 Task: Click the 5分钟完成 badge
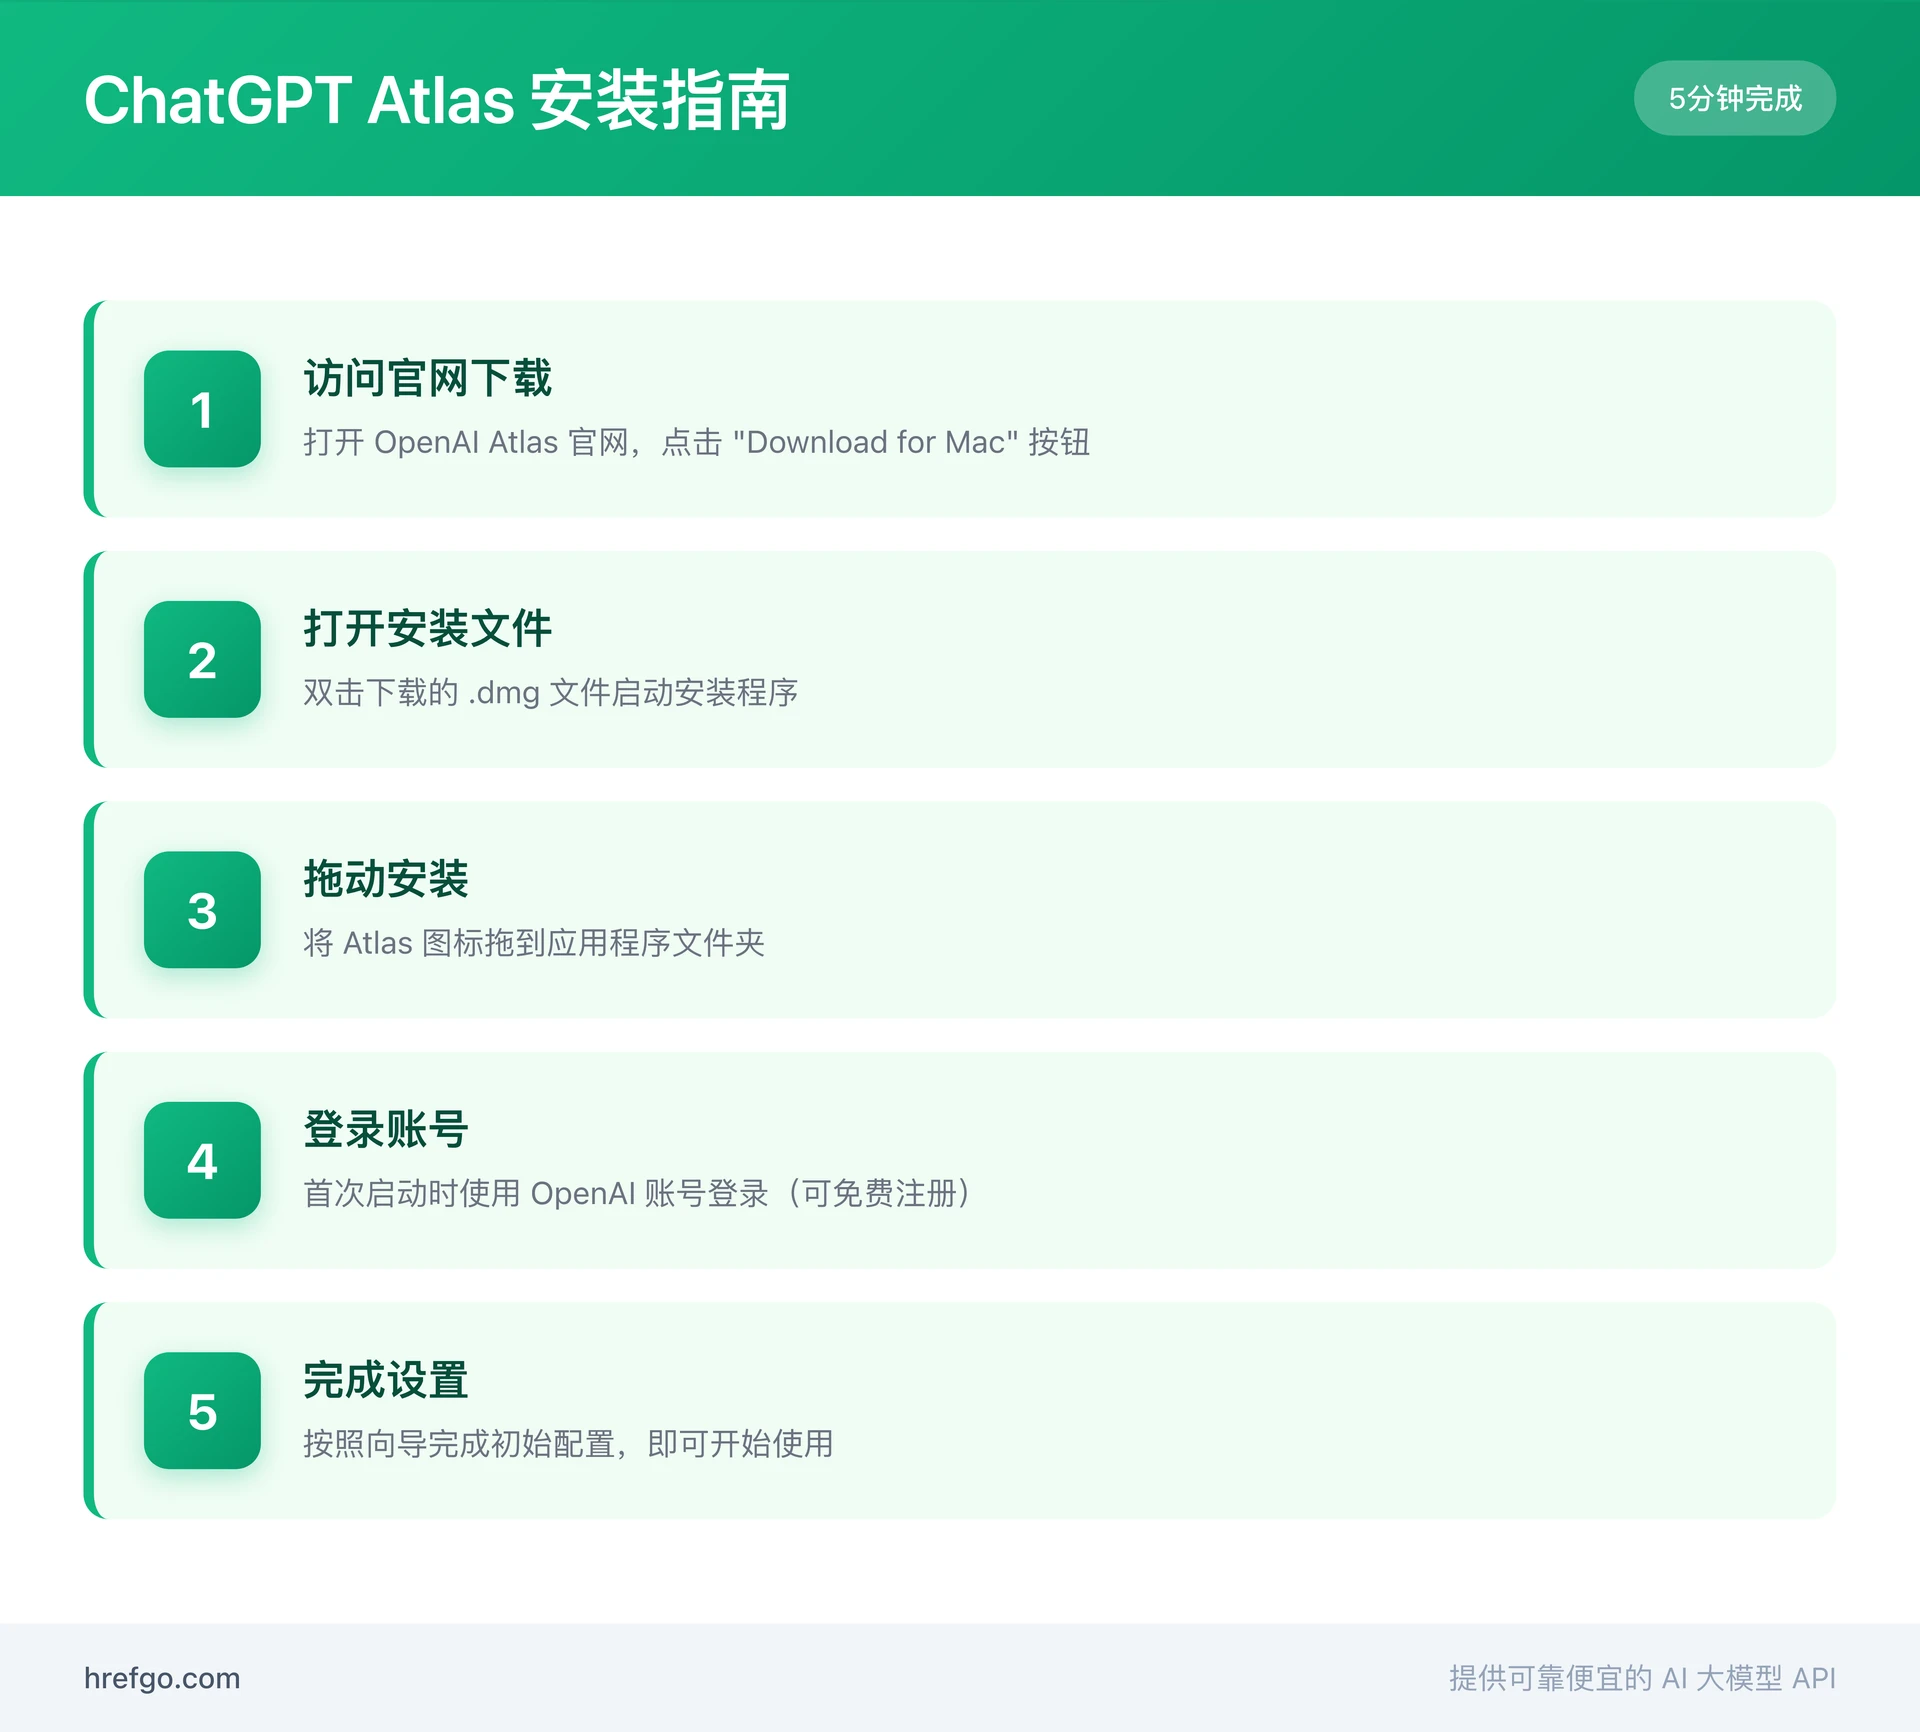(1734, 98)
